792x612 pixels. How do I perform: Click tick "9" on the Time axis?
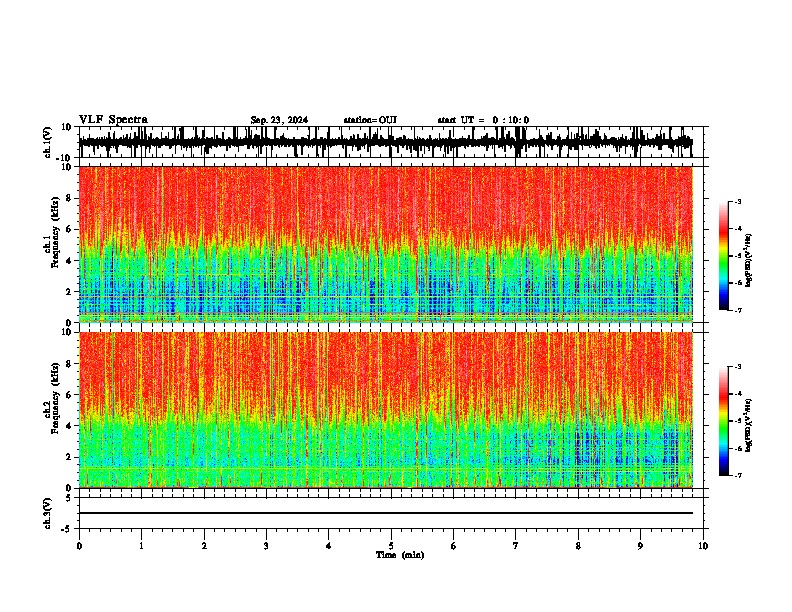pyautogui.click(x=640, y=546)
